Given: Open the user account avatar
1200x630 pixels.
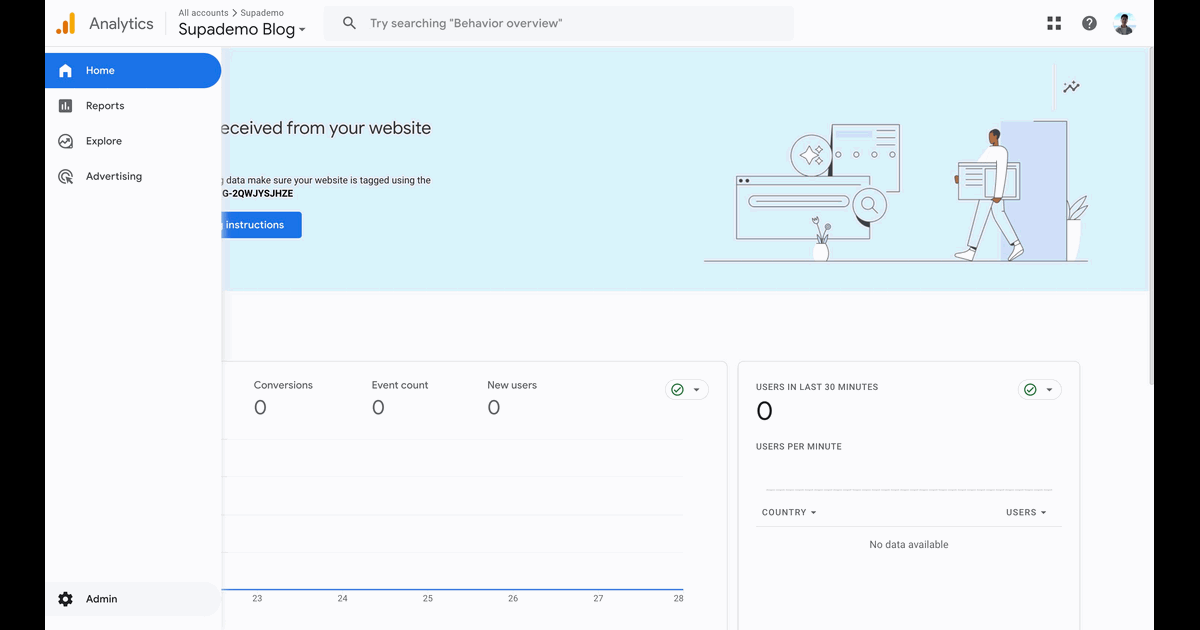Looking at the screenshot, I should (1125, 23).
